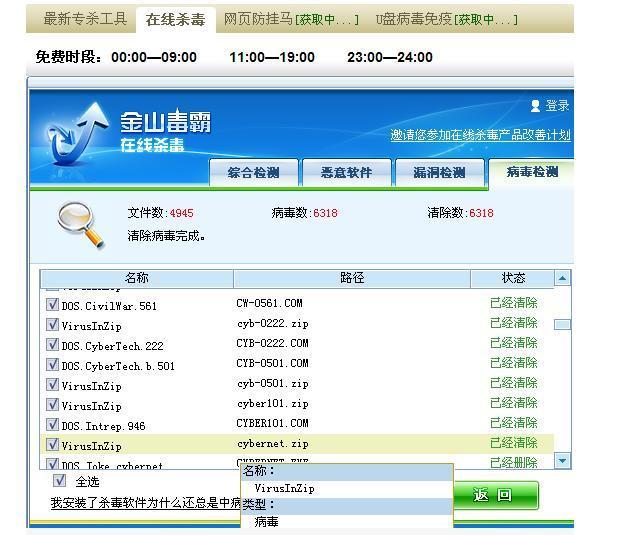640x535 pixels.
Task: Click the 清除数 6318 value
Action: [x=481, y=213]
